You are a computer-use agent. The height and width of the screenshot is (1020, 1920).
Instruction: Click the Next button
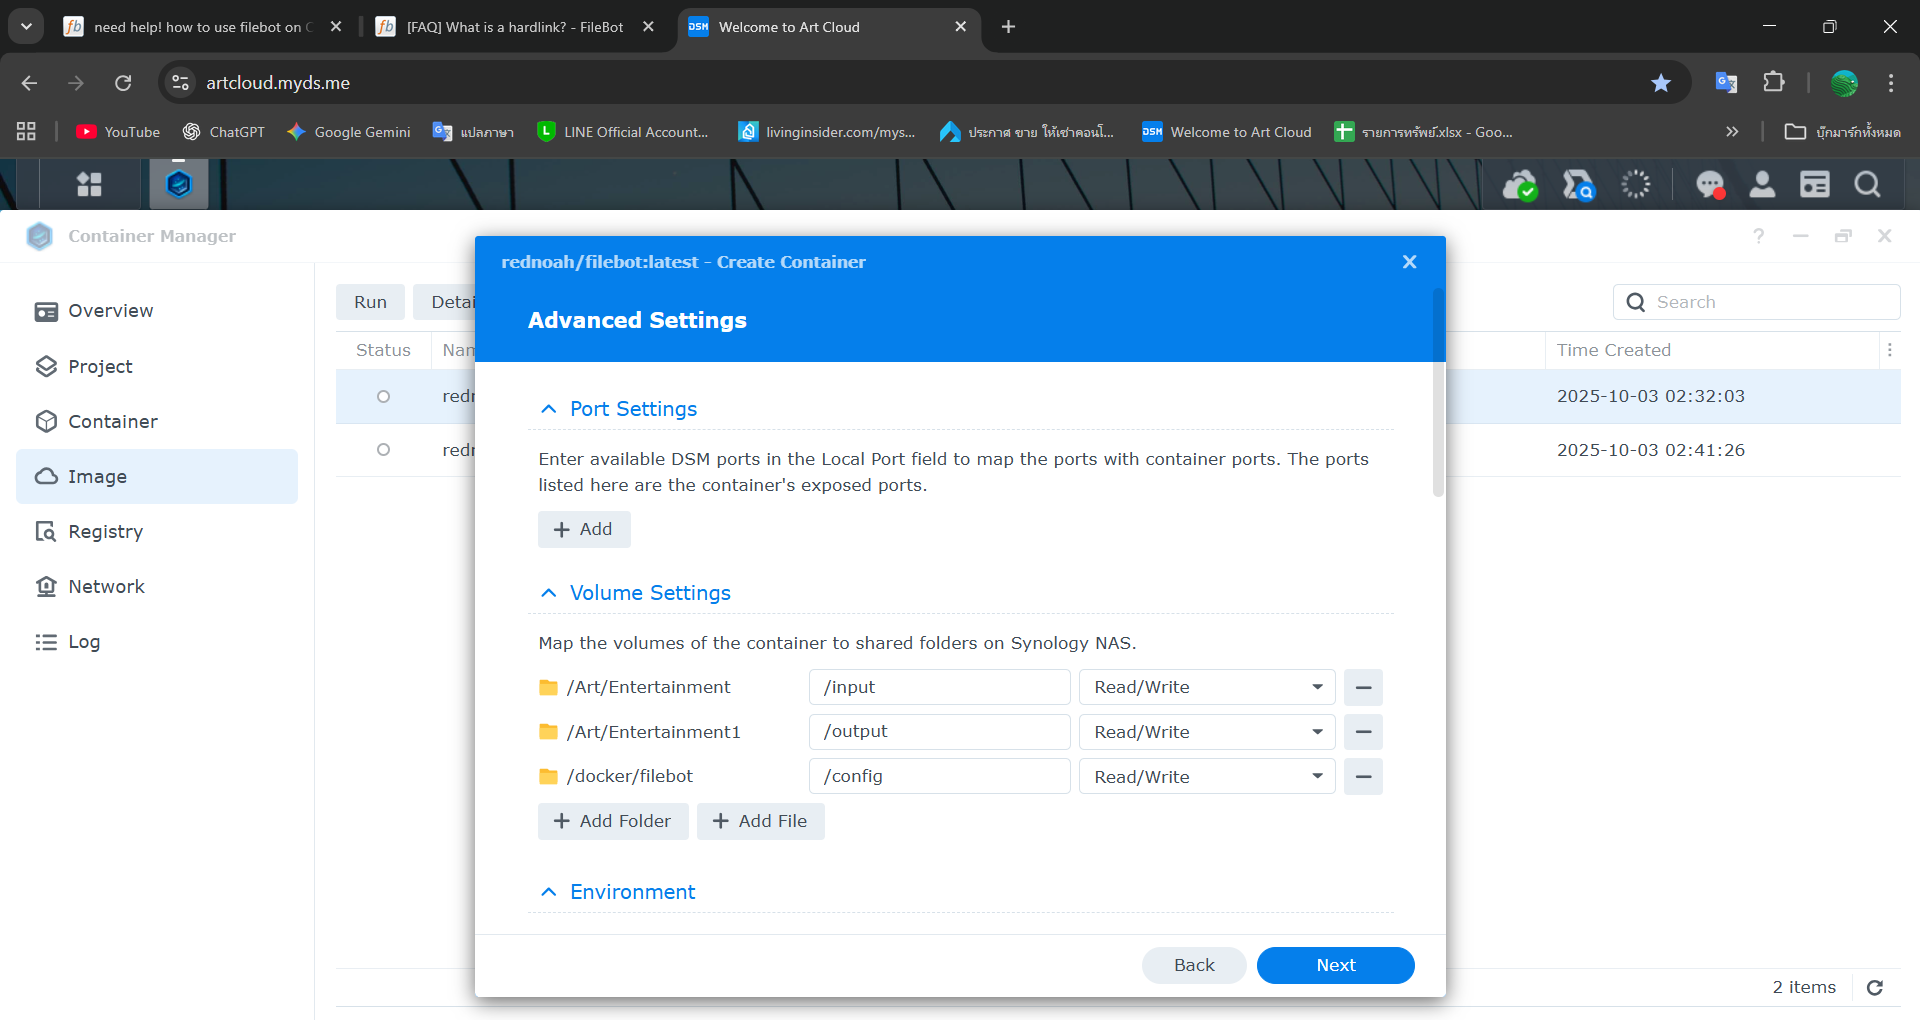1335,965
